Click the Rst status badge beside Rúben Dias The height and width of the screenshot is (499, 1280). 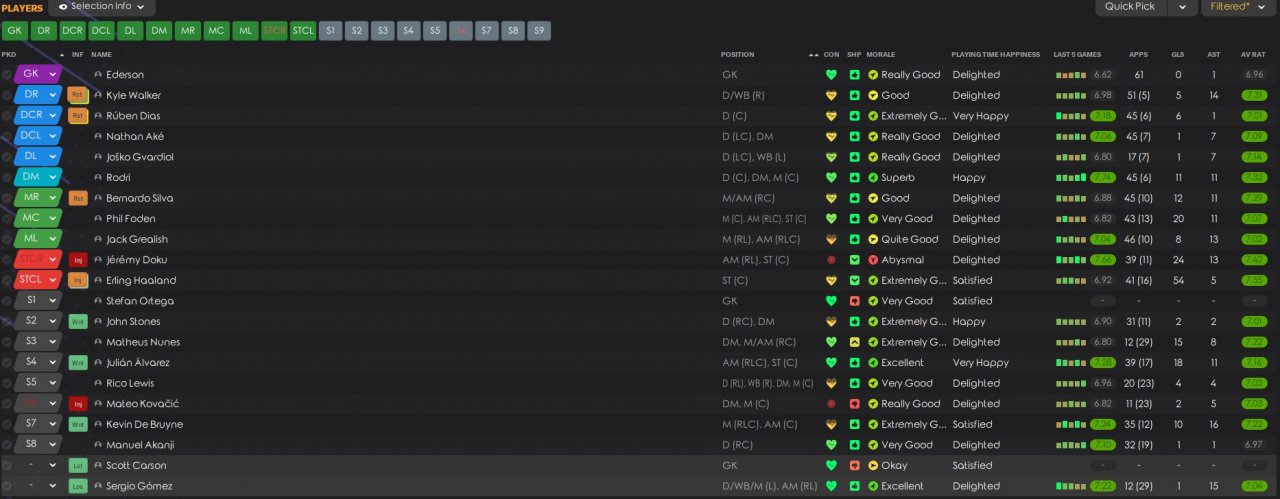click(78, 116)
